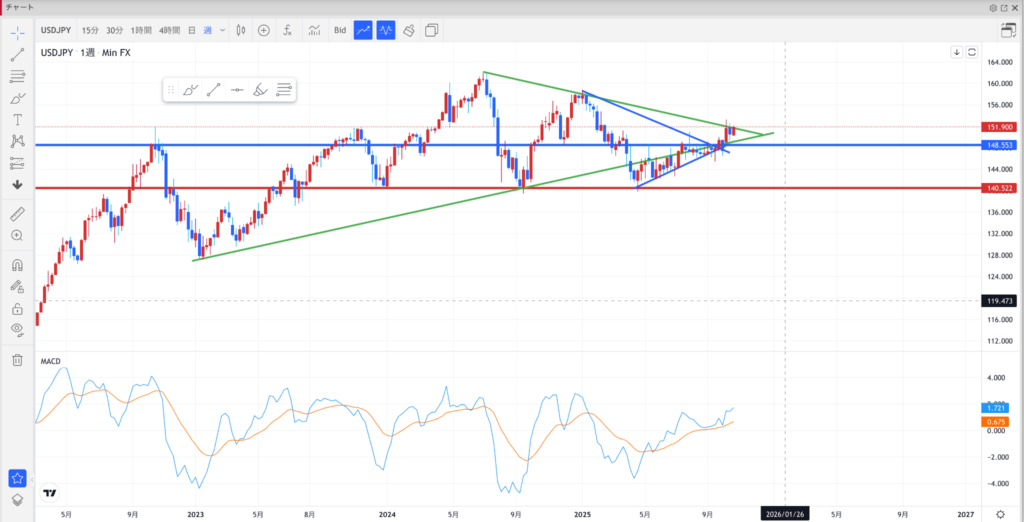Click the MACD indicator label
Image resolution: width=1024 pixels, height=522 pixels.
[52, 359]
